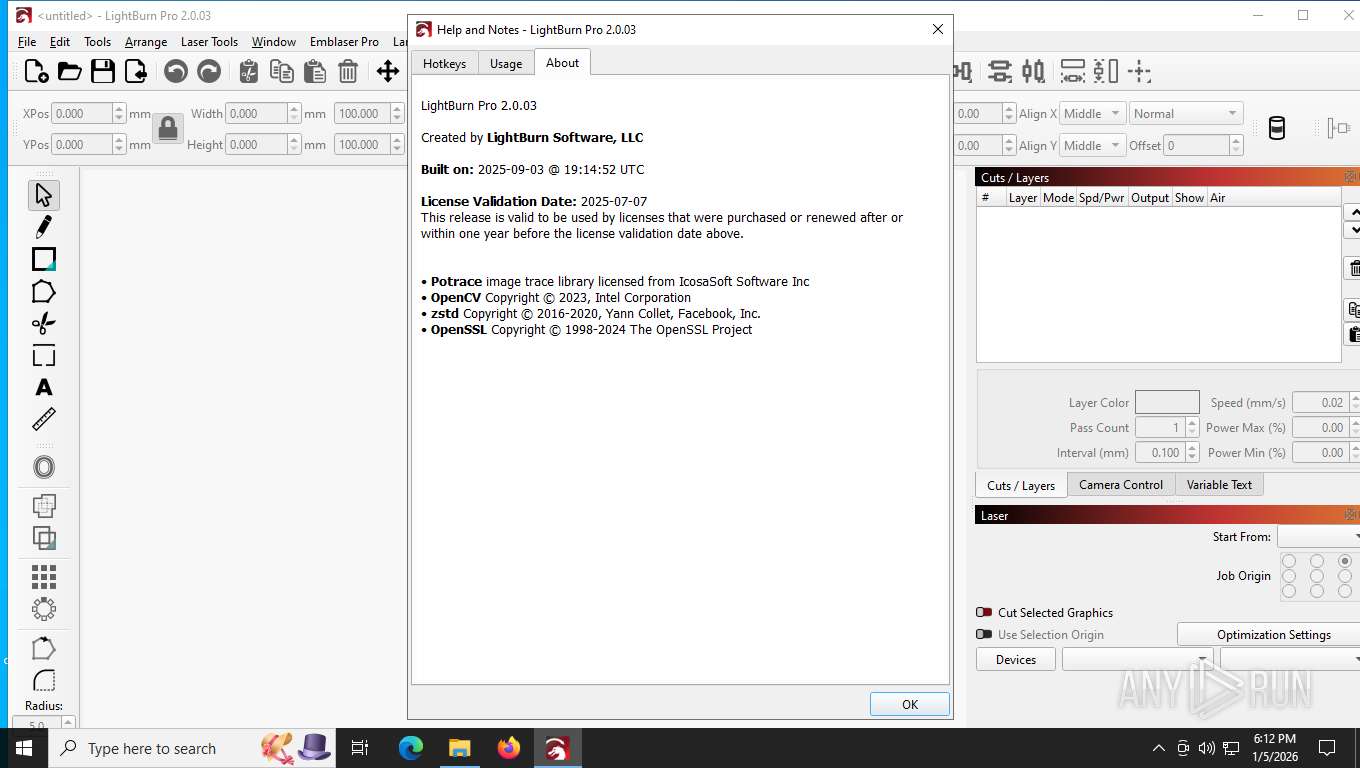Select the Text tool A icon
Screen dimensions: 1360x768
pos(43,387)
